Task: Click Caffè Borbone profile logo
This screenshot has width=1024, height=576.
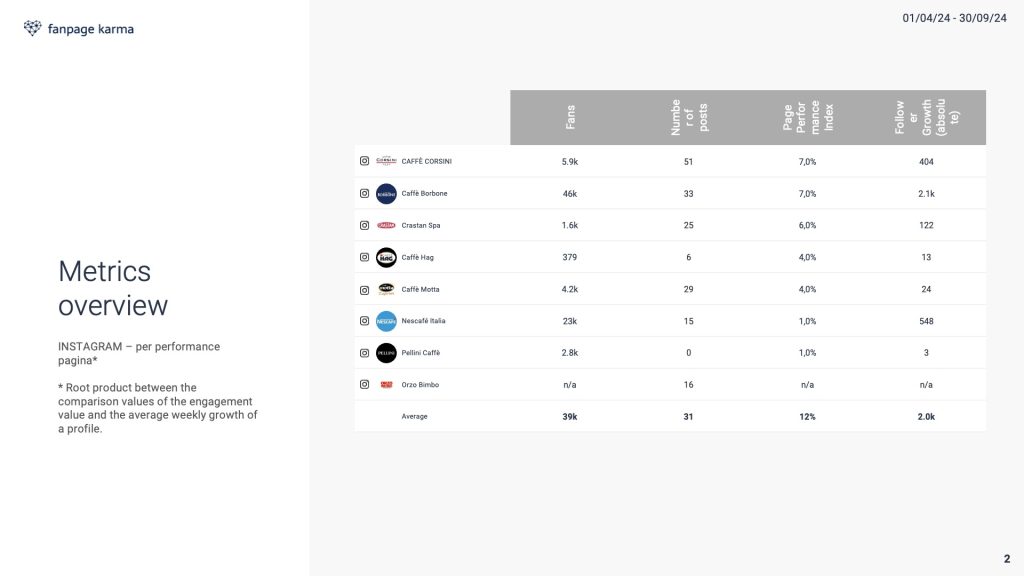Action: [x=386, y=194]
